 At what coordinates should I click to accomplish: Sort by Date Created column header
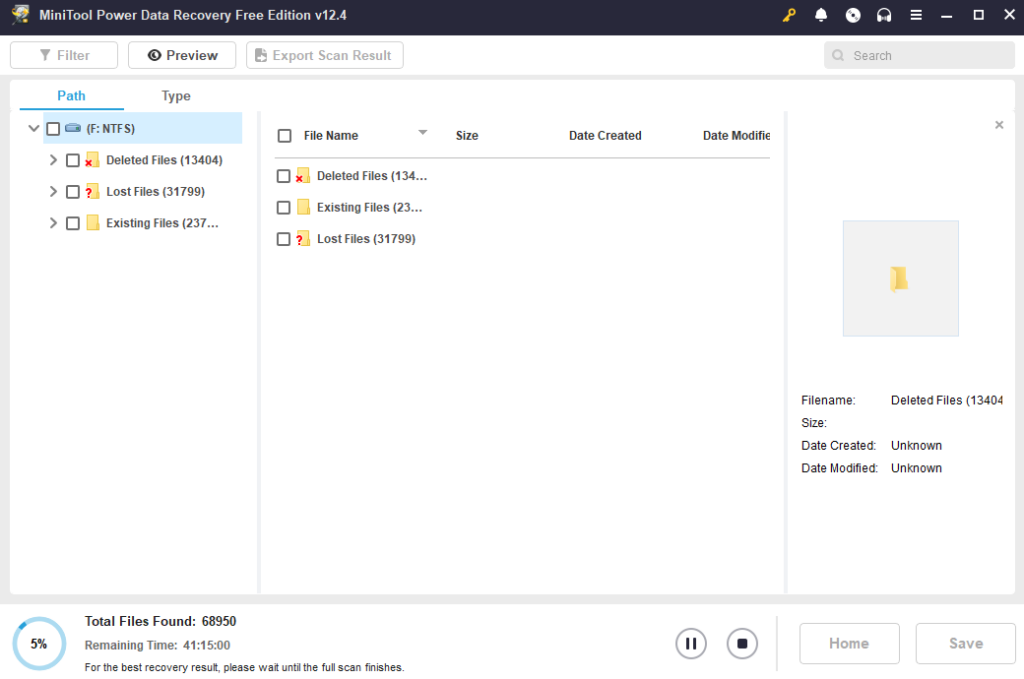[605, 135]
